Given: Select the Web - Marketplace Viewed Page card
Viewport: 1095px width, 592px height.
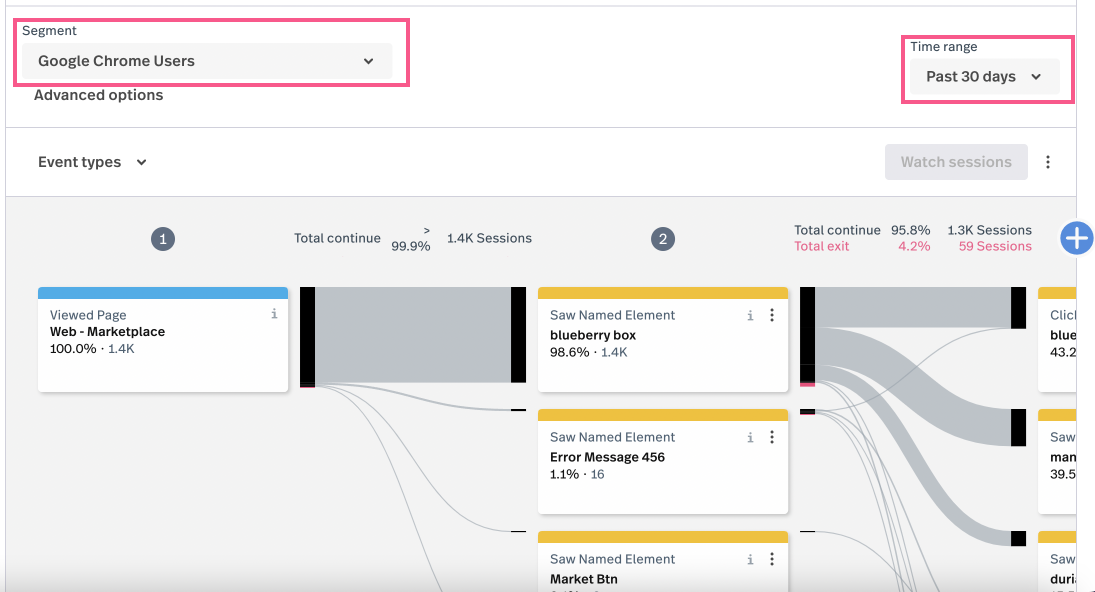Looking at the screenshot, I should click(163, 339).
